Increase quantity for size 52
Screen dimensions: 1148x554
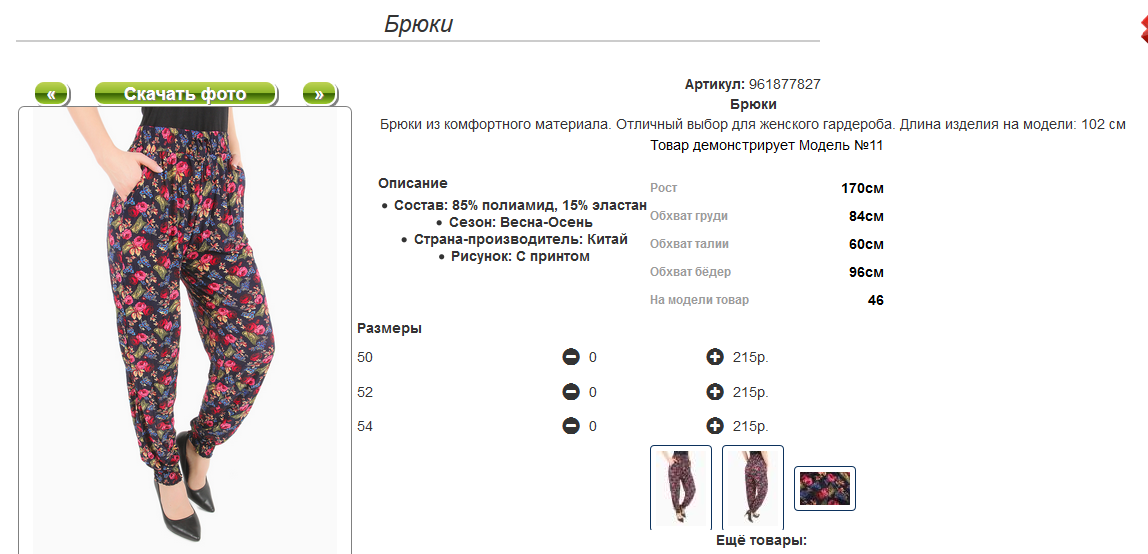click(715, 392)
